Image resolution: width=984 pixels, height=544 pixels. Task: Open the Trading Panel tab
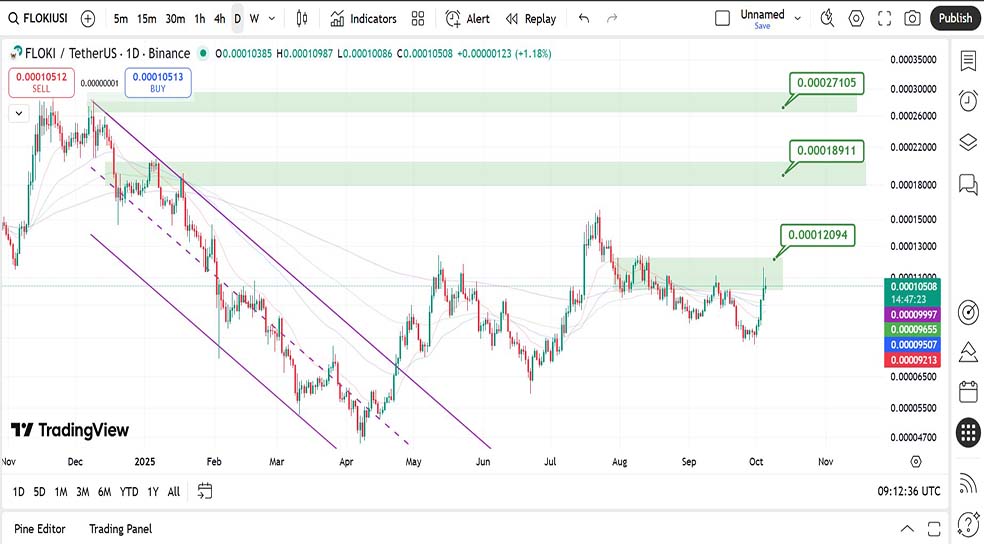coord(120,528)
